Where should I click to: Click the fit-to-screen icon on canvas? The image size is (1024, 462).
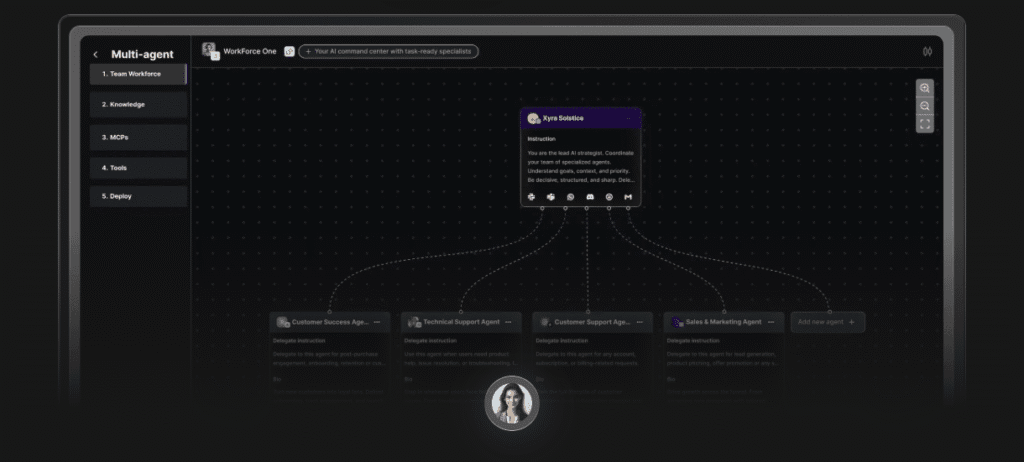click(x=925, y=124)
